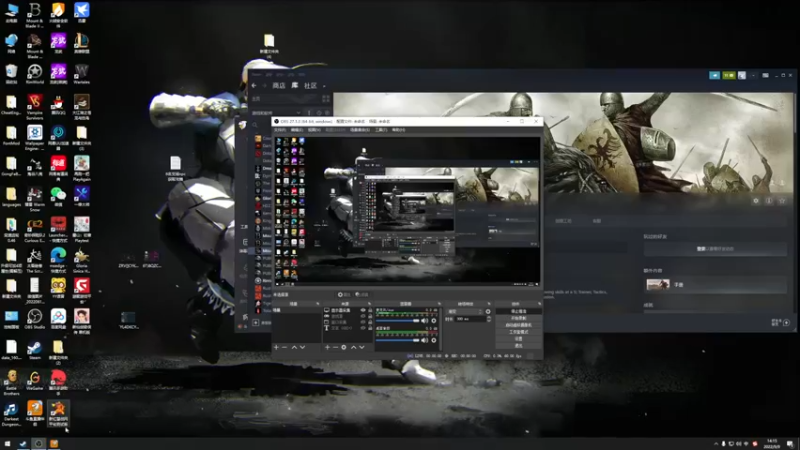
Task: Open Battle Brothers desktop shortcut
Action: [x=11, y=383]
